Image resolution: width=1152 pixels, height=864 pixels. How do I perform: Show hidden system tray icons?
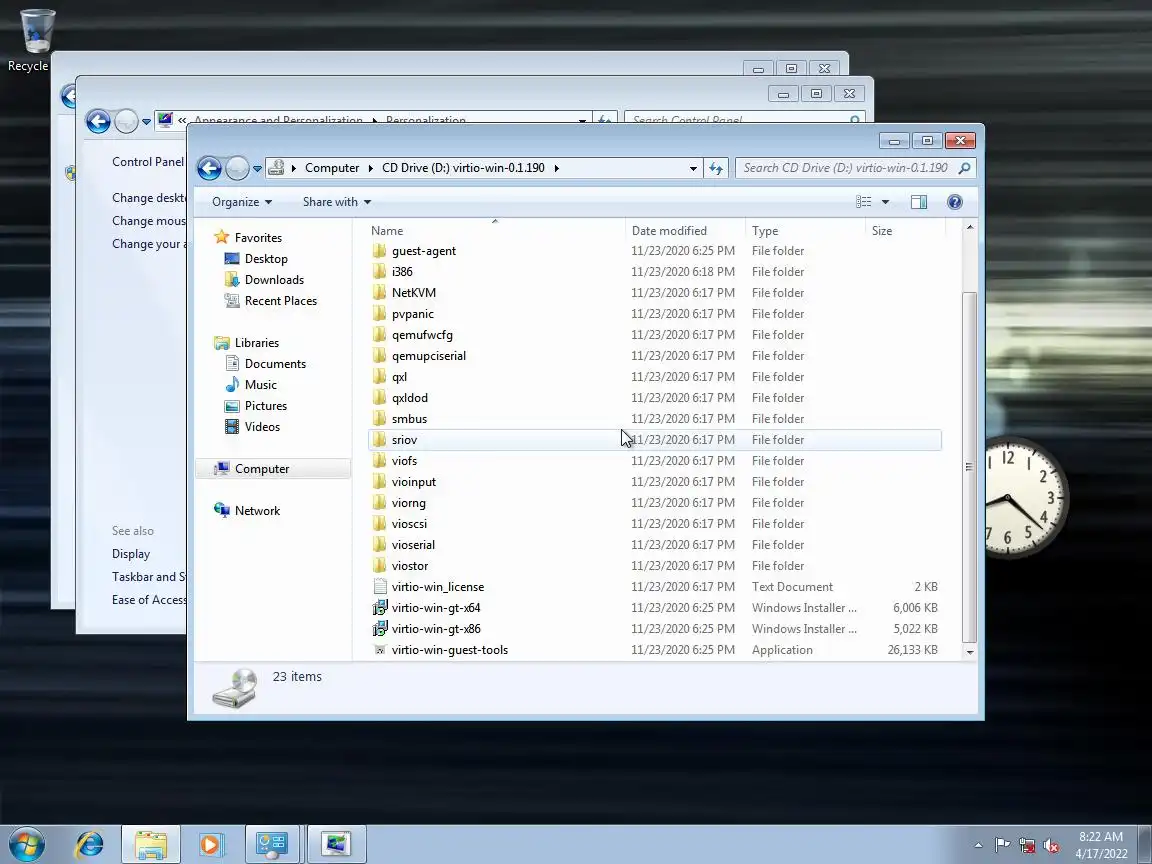(978, 845)
